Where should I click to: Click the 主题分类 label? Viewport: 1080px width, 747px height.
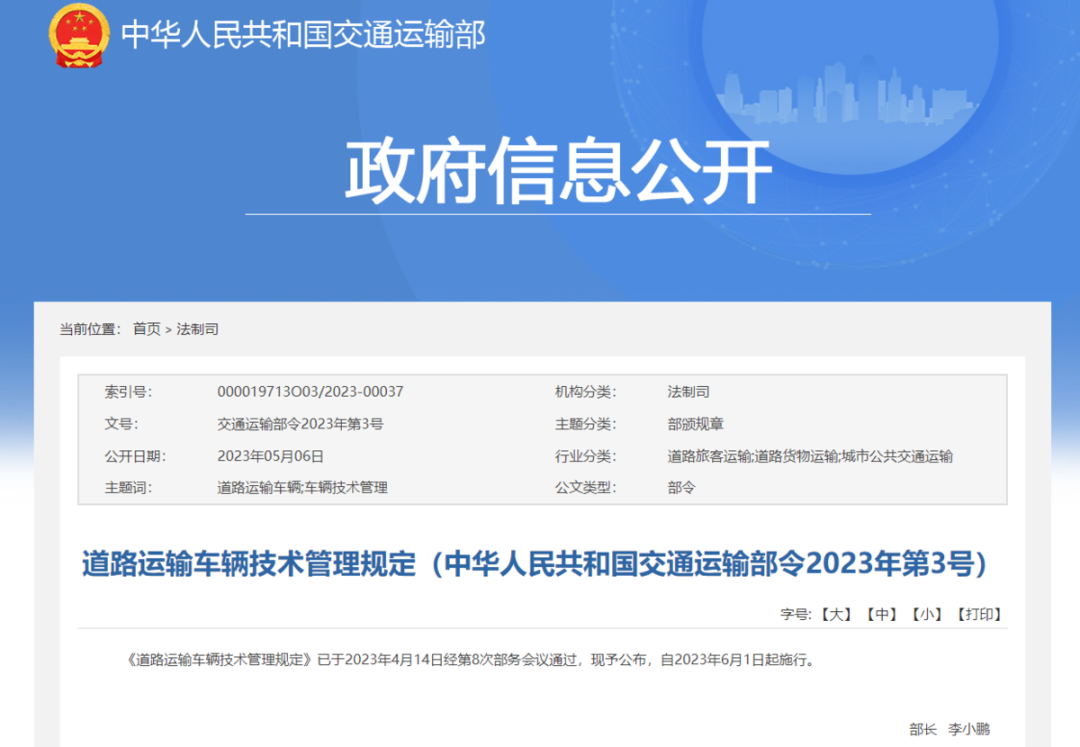point(585,424)
